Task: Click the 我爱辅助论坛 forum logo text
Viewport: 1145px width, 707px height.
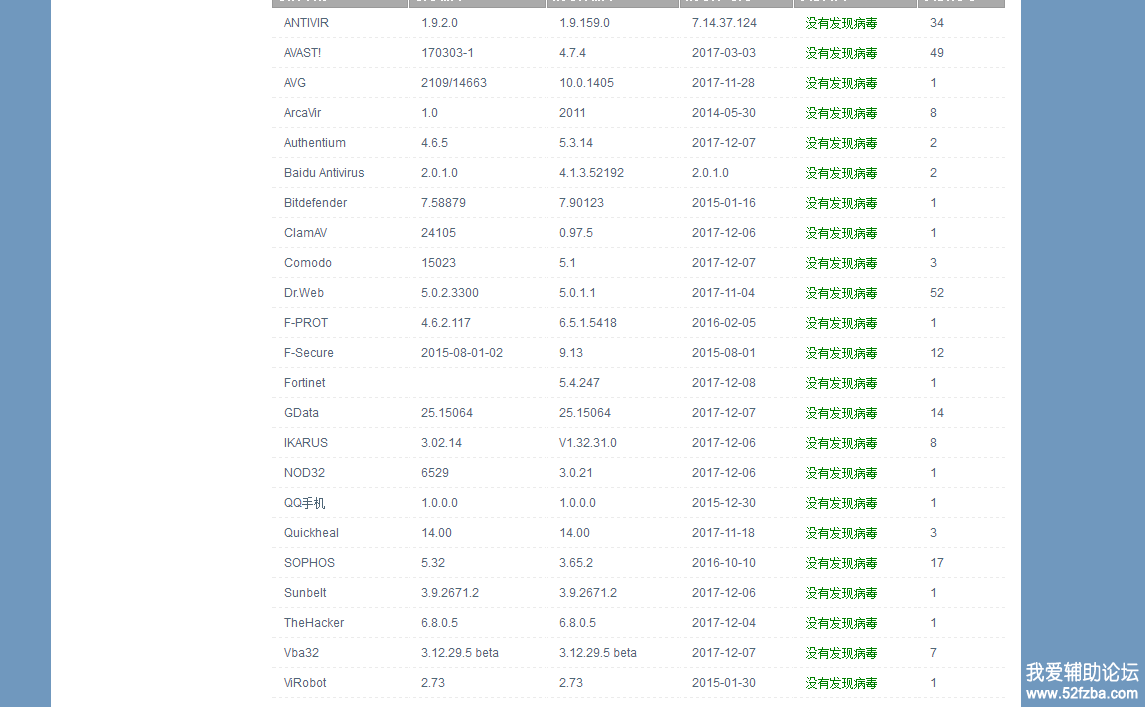Action: coord(1082,672)
